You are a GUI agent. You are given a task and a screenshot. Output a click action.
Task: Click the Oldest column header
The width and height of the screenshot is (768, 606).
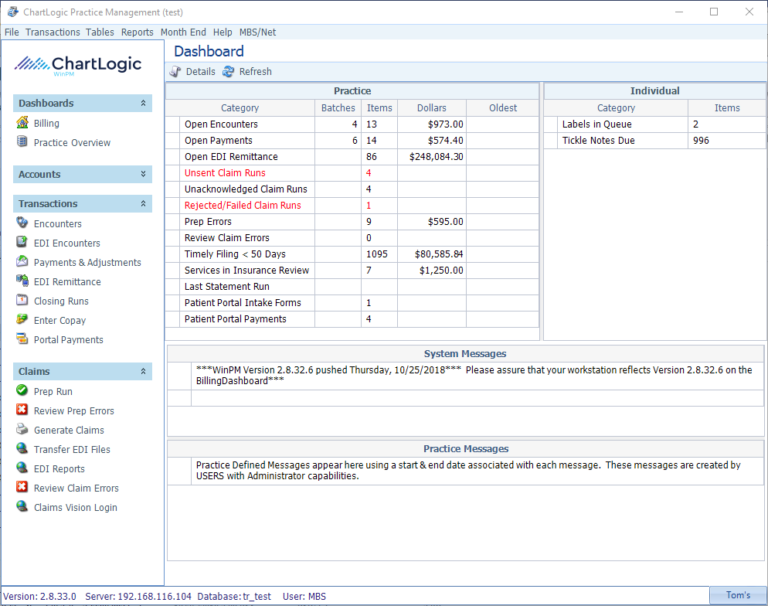503,108
